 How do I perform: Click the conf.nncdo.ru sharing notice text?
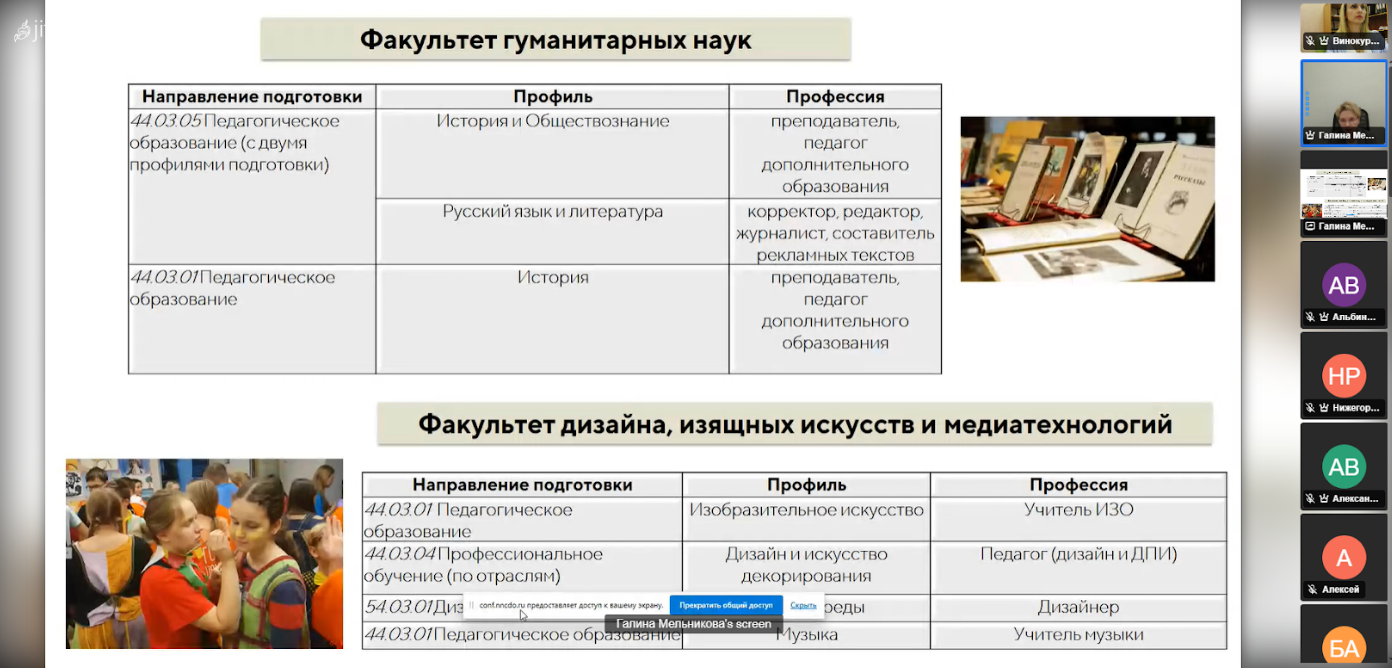[571, 605]
